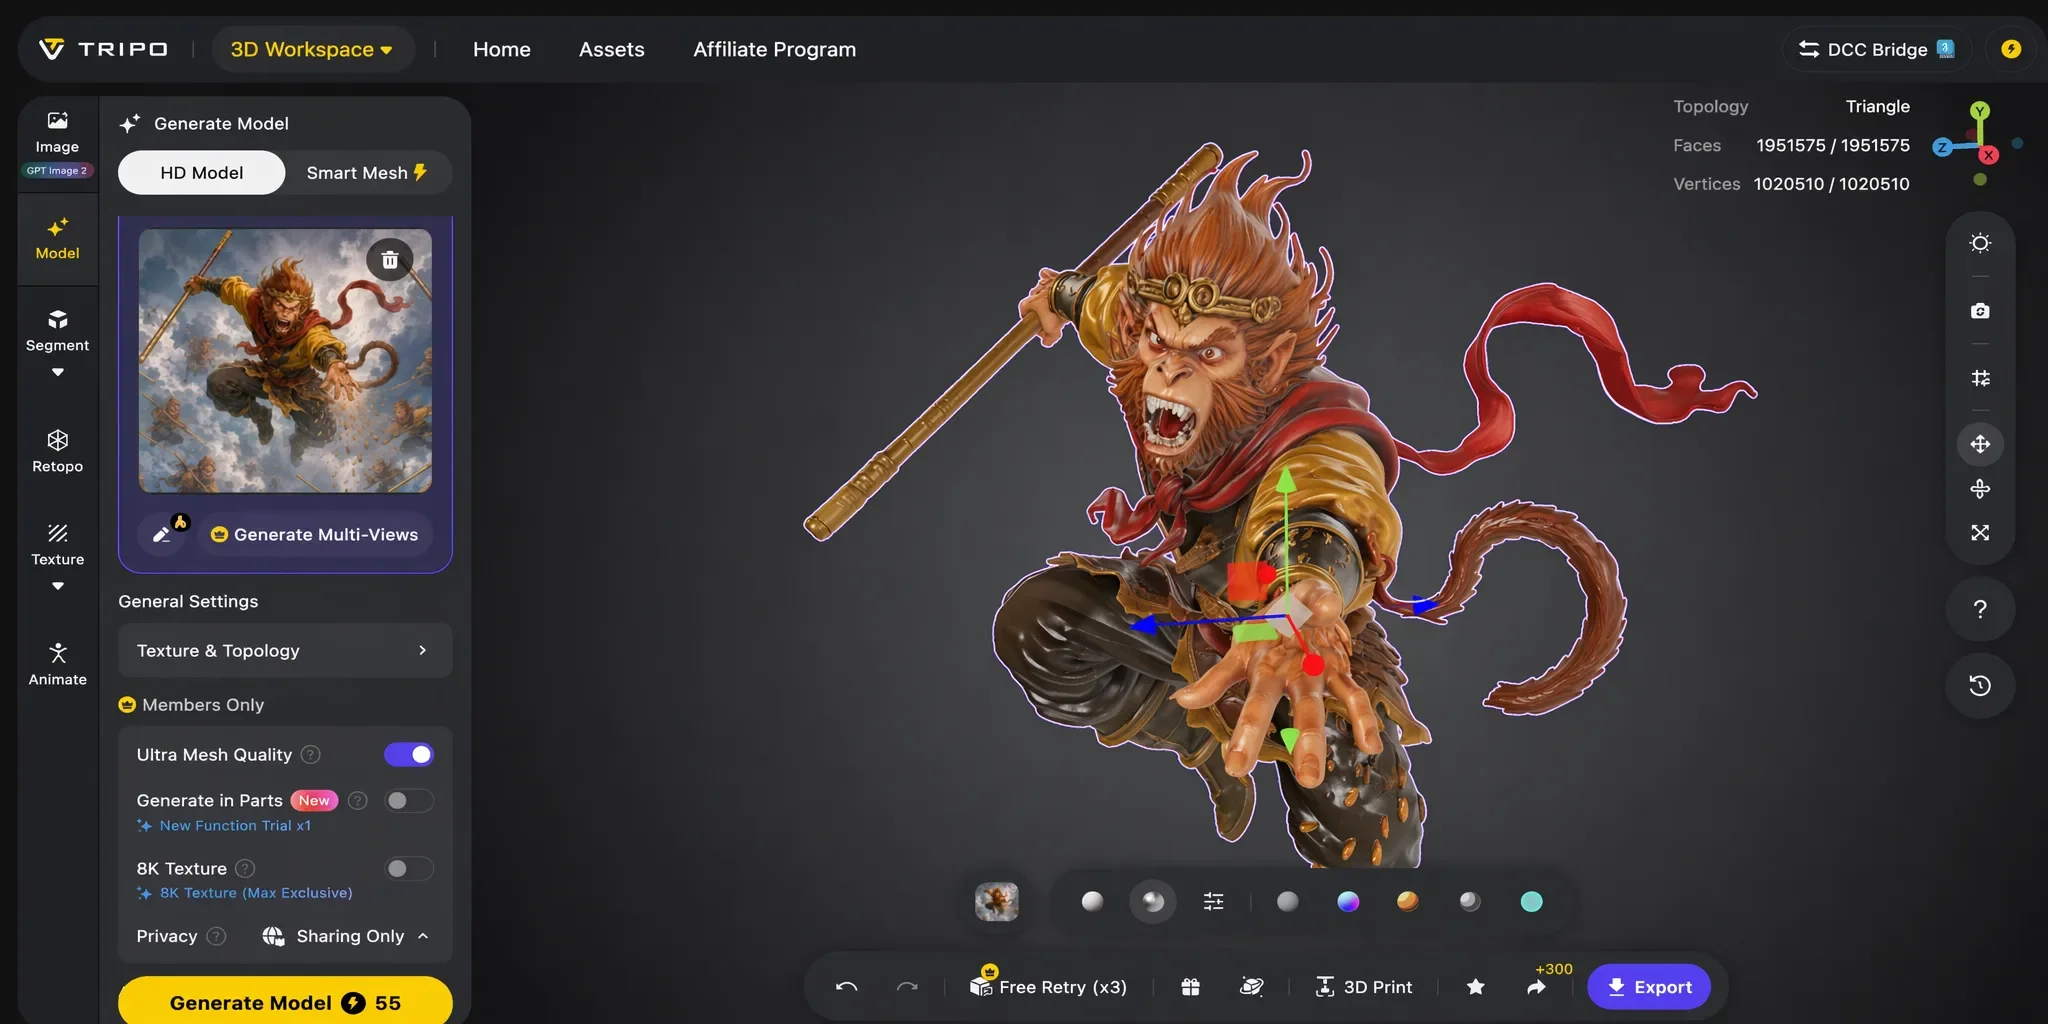Click the lightning credits icon in the top bar
The width and height of the screenshot is (2048, 1024).
(x=2011, y=49)
